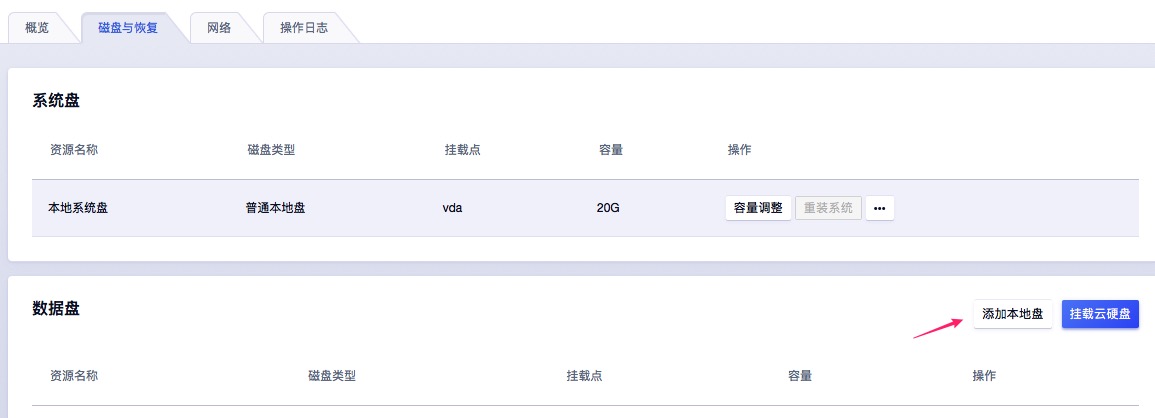Click the vda mount point value
This screenshot has width=1155, height=418.
pyautogui.click(x=455, y=208)
